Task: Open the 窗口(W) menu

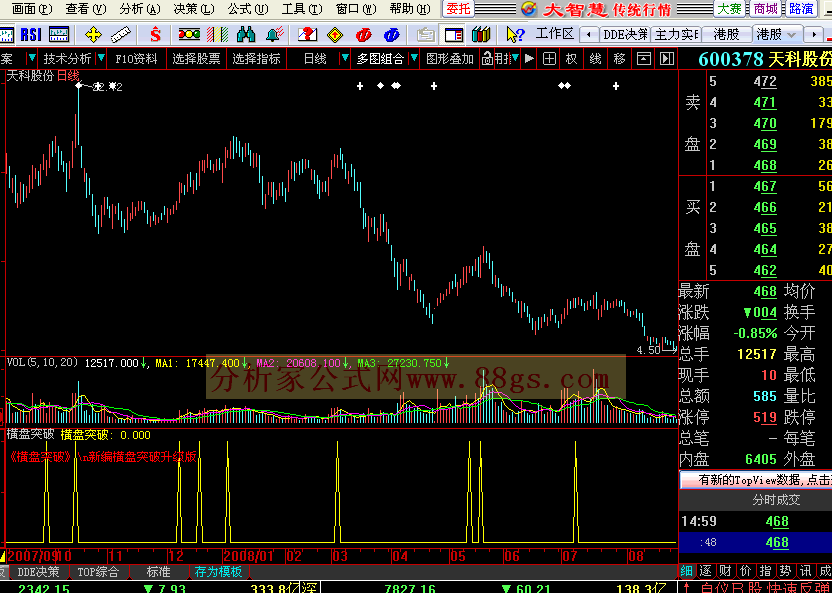Action: click(x=356, y=8)
